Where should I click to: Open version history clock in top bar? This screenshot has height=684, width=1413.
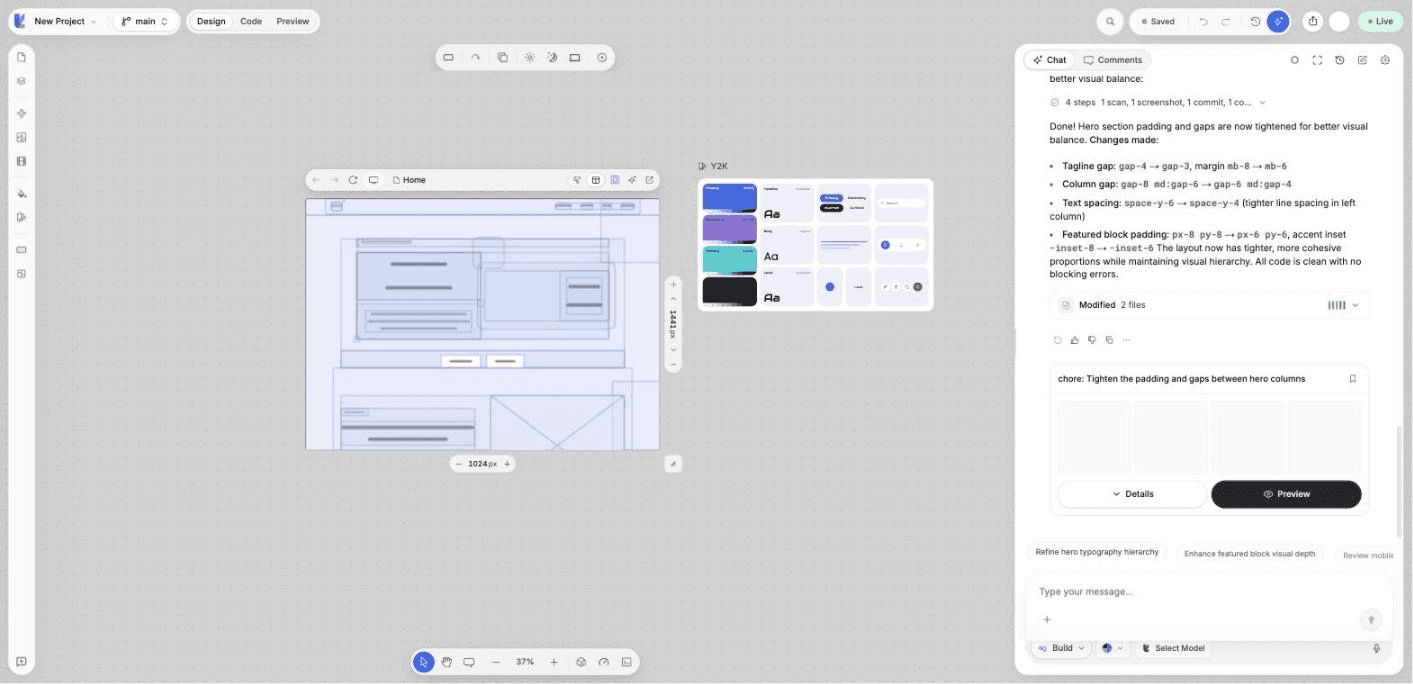1255,21
